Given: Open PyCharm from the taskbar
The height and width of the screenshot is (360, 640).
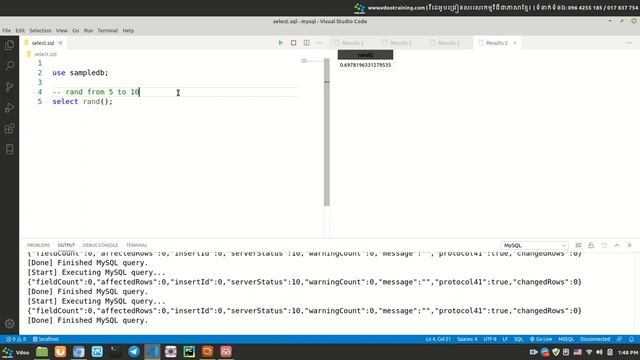Looking at the screenshot, I should coord(189,351).
